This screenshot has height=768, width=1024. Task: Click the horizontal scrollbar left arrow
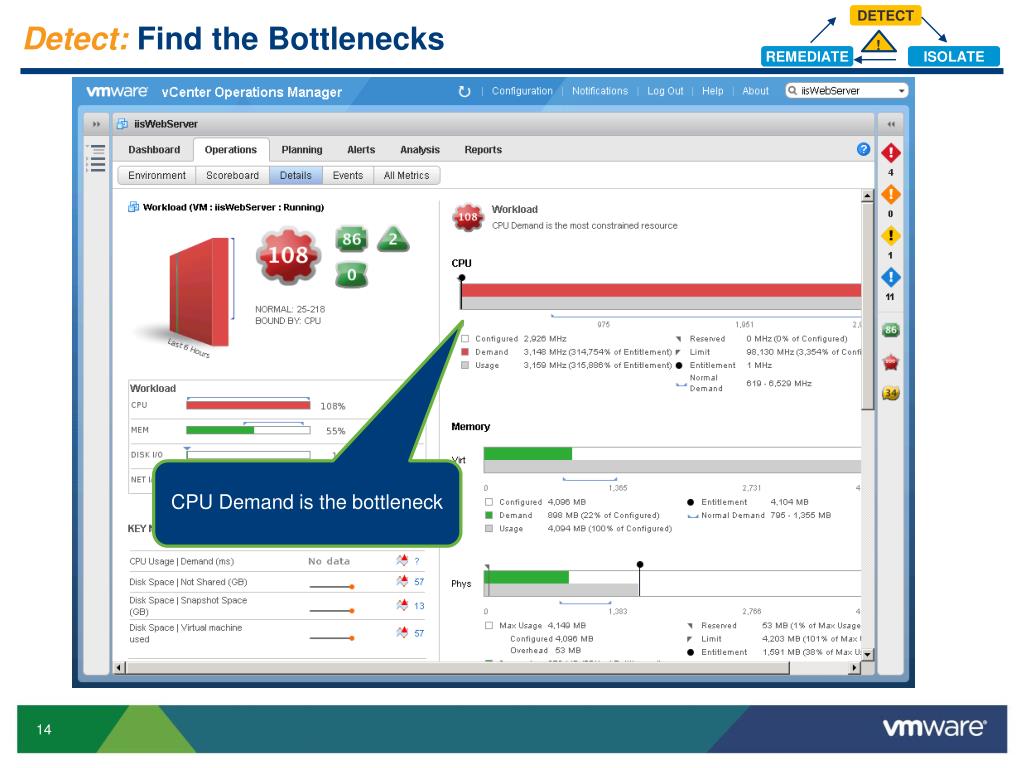pos(120,667)
